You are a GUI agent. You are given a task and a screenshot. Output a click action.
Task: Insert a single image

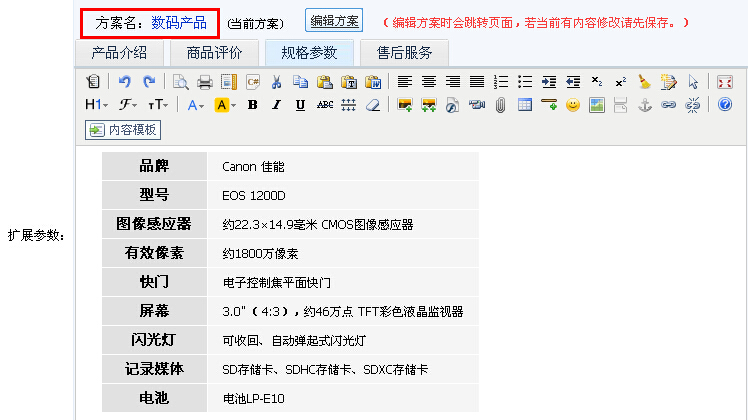pyautogui.click(x=405, y=105)
